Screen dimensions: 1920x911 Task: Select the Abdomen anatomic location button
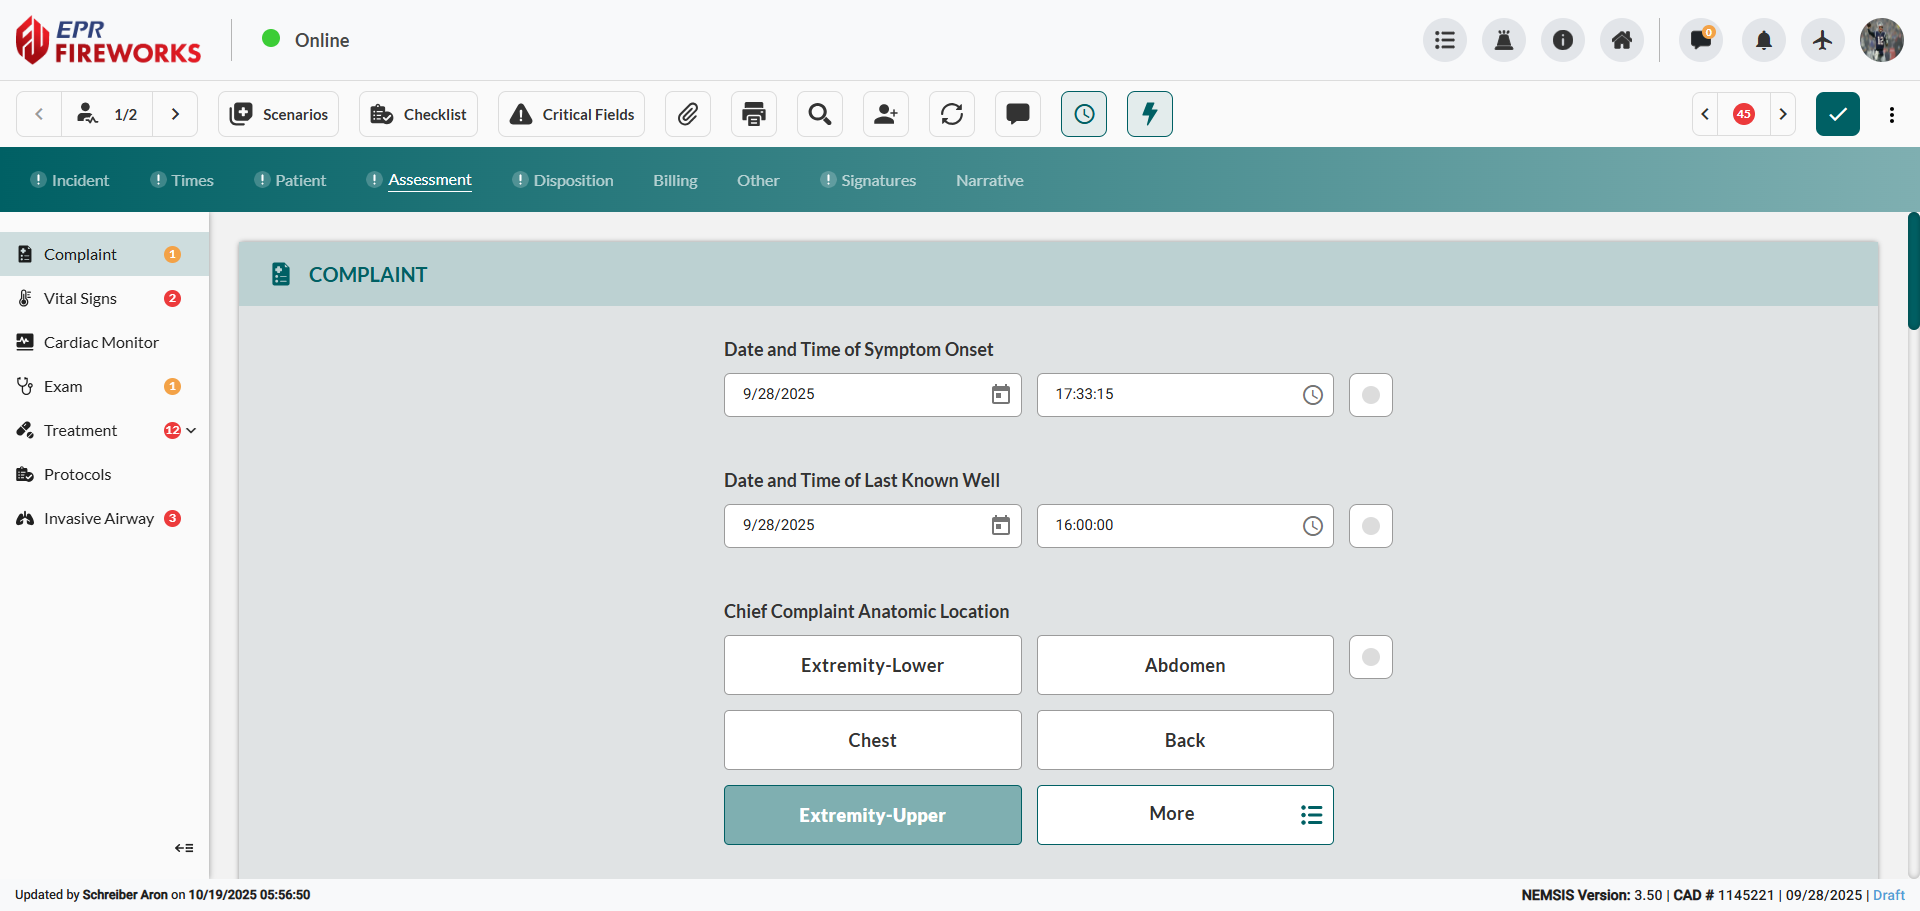(x=1185, y=665)
